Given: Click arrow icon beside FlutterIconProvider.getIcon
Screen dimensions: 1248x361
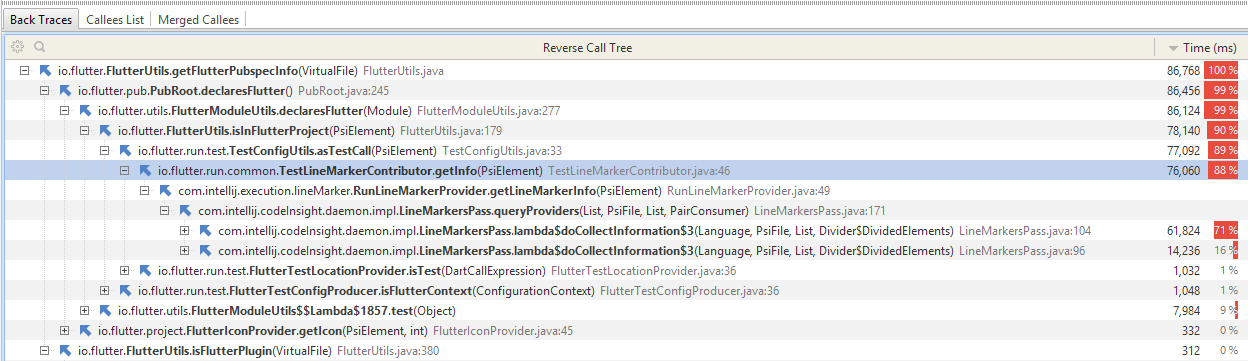Looking at the screenshot, I should (x=85, y=331).
